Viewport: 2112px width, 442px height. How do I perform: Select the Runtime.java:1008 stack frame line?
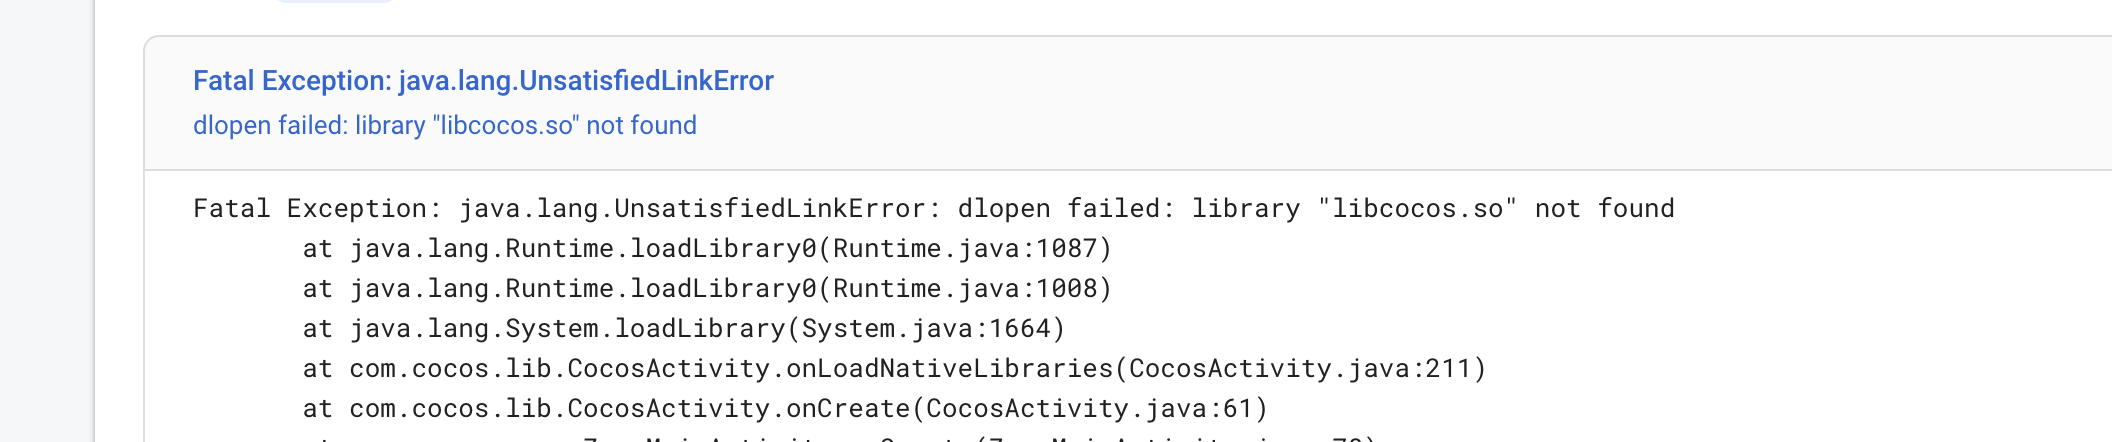click(x=706, y=289)
